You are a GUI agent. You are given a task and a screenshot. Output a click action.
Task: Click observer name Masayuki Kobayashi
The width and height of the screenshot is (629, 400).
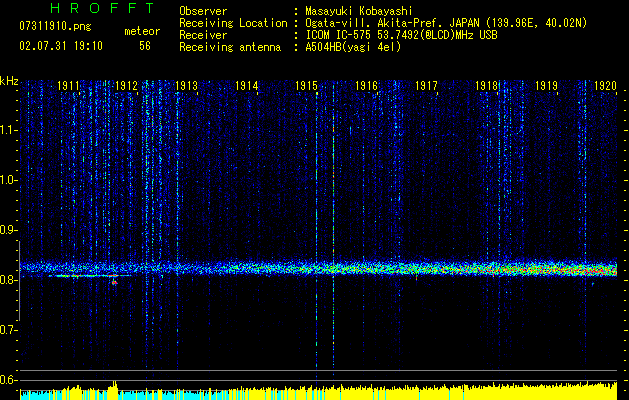click(359, 11)
